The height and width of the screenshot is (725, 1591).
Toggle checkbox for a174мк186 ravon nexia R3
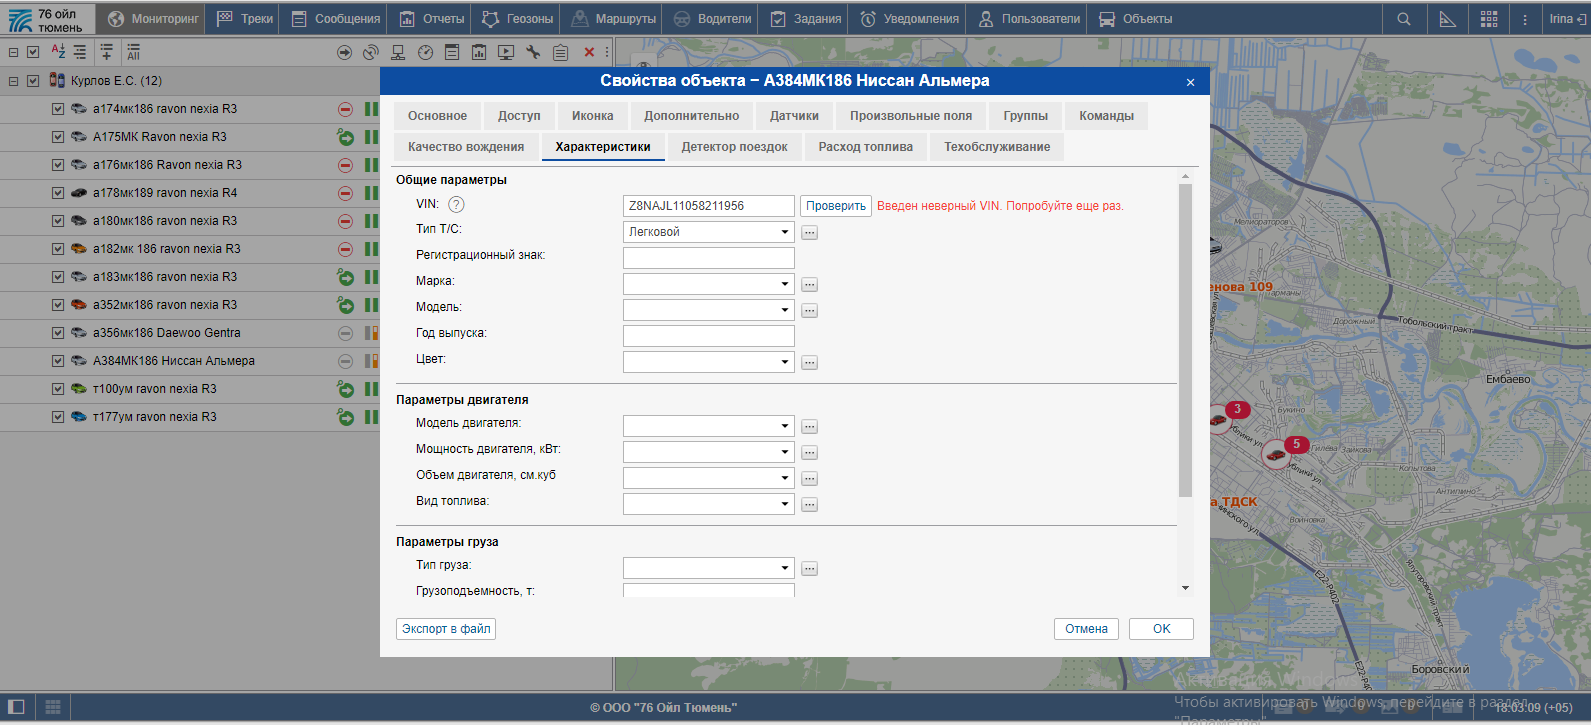click(x=58, y=109)
